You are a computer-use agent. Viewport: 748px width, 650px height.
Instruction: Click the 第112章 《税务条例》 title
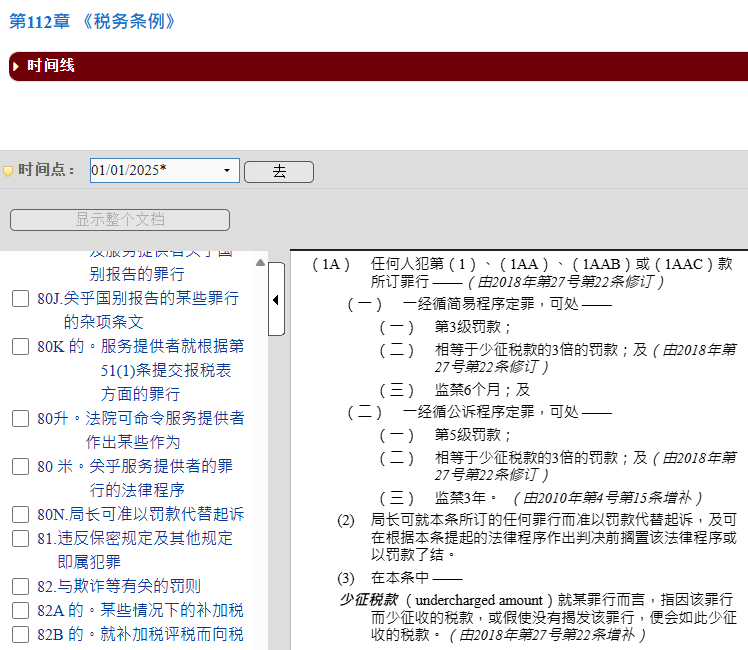click(91, 20)
